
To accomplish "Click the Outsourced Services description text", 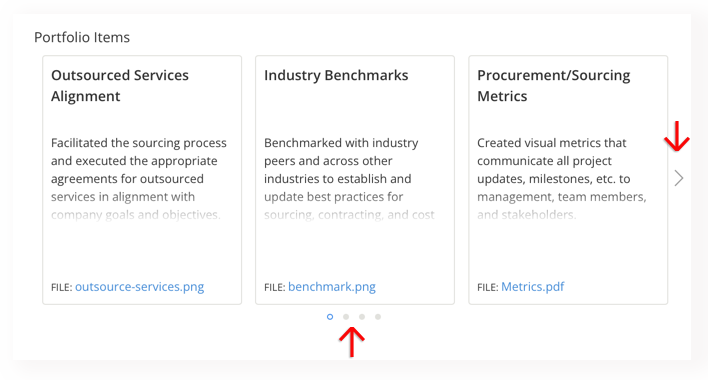I will [x=139, y=179].
